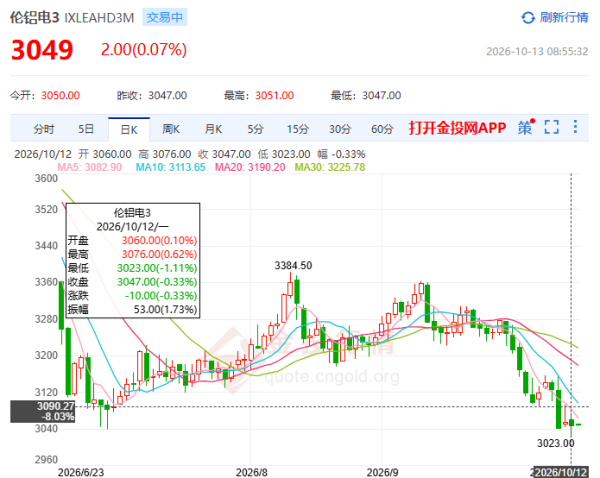
Task: Open the 打开金投网APP link
Action: (458, 128)
